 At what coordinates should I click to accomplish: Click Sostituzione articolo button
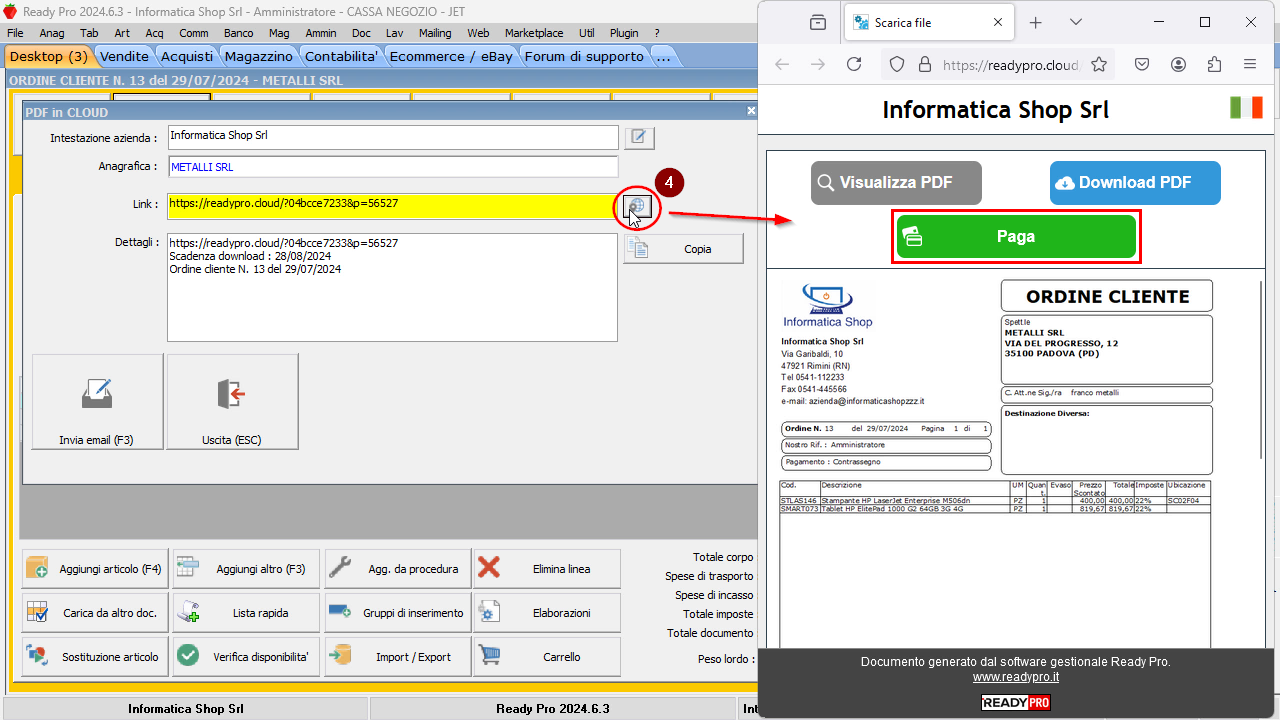(95, 657)
